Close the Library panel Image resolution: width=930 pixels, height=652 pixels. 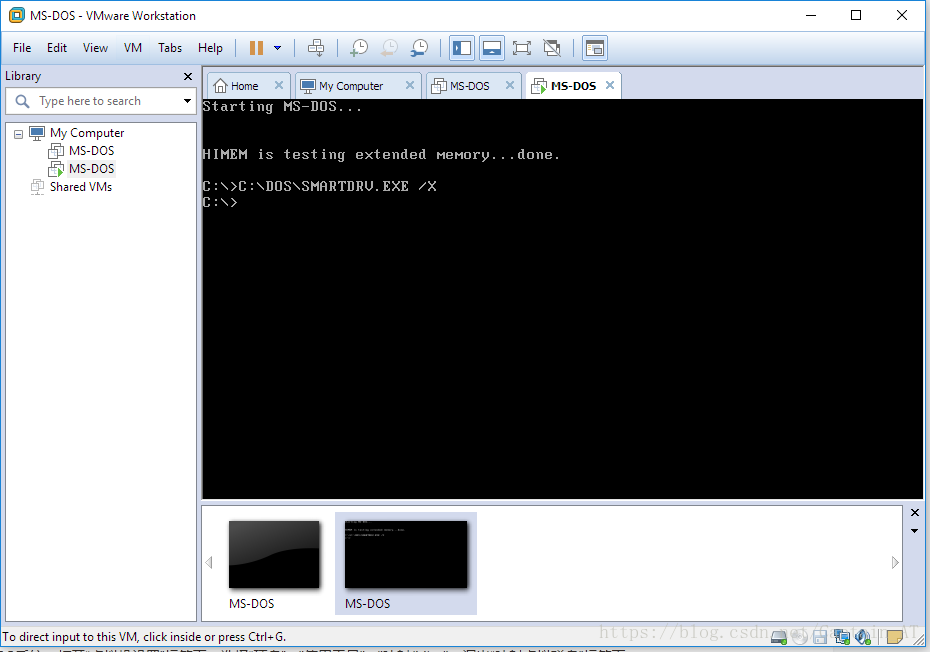coord(188,77)
